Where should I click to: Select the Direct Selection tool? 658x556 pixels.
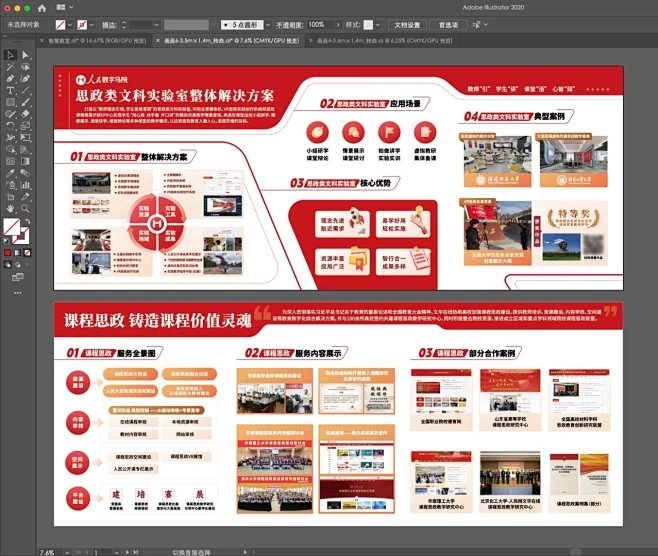24,54
